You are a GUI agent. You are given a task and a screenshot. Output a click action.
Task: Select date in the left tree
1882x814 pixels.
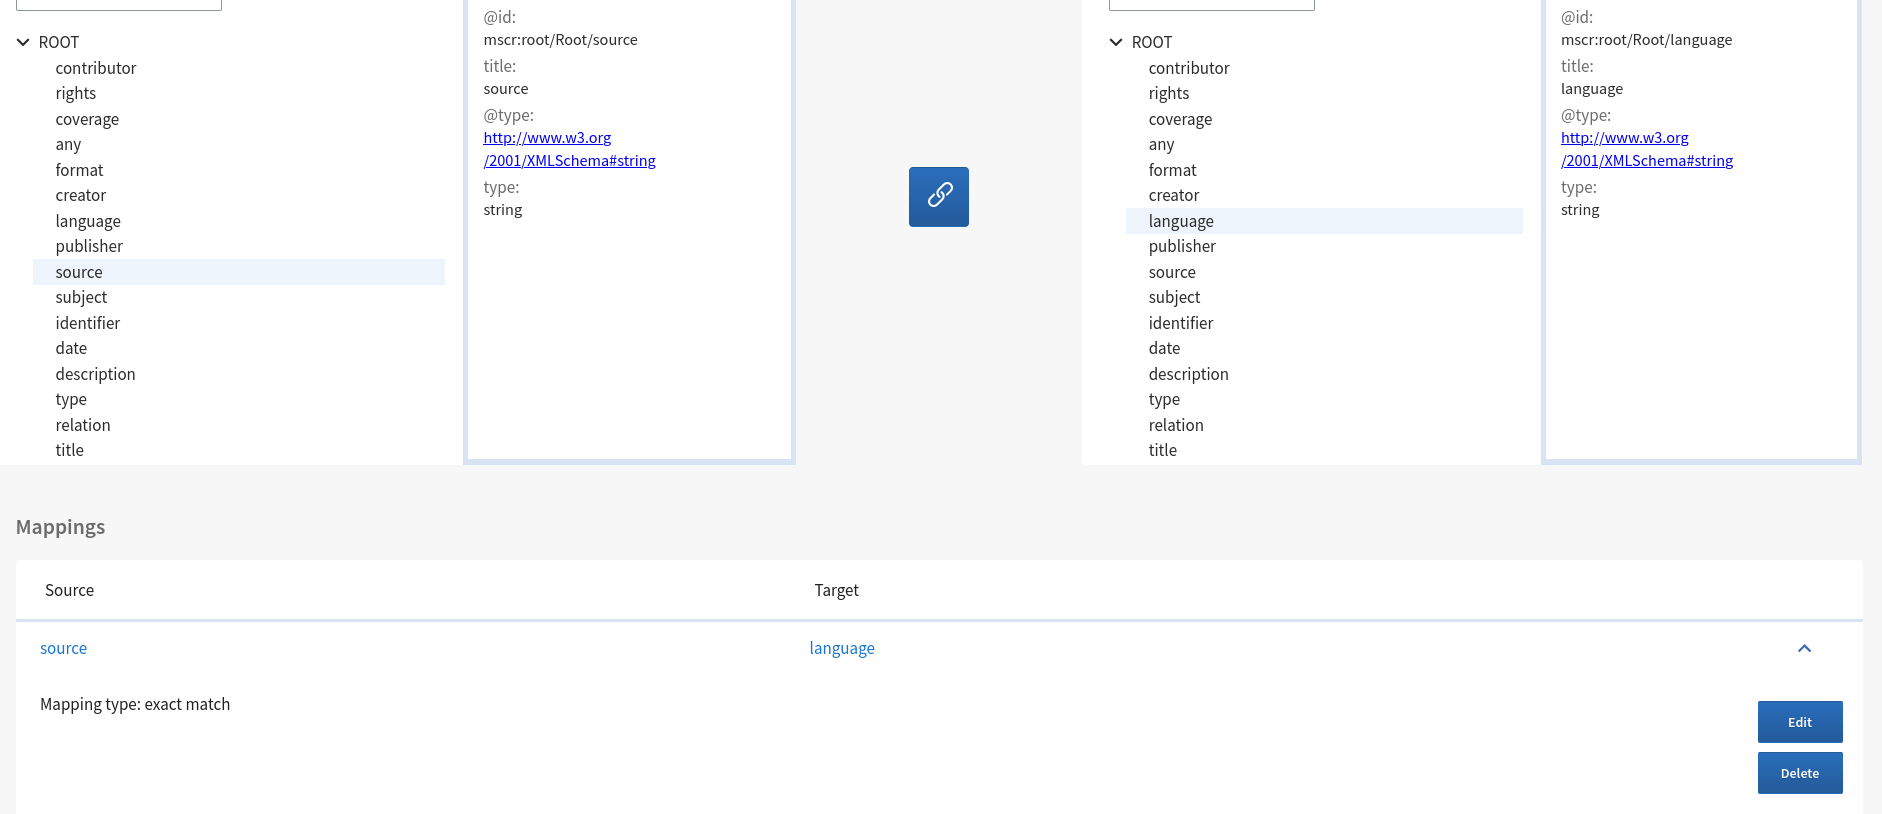[71, 348]
